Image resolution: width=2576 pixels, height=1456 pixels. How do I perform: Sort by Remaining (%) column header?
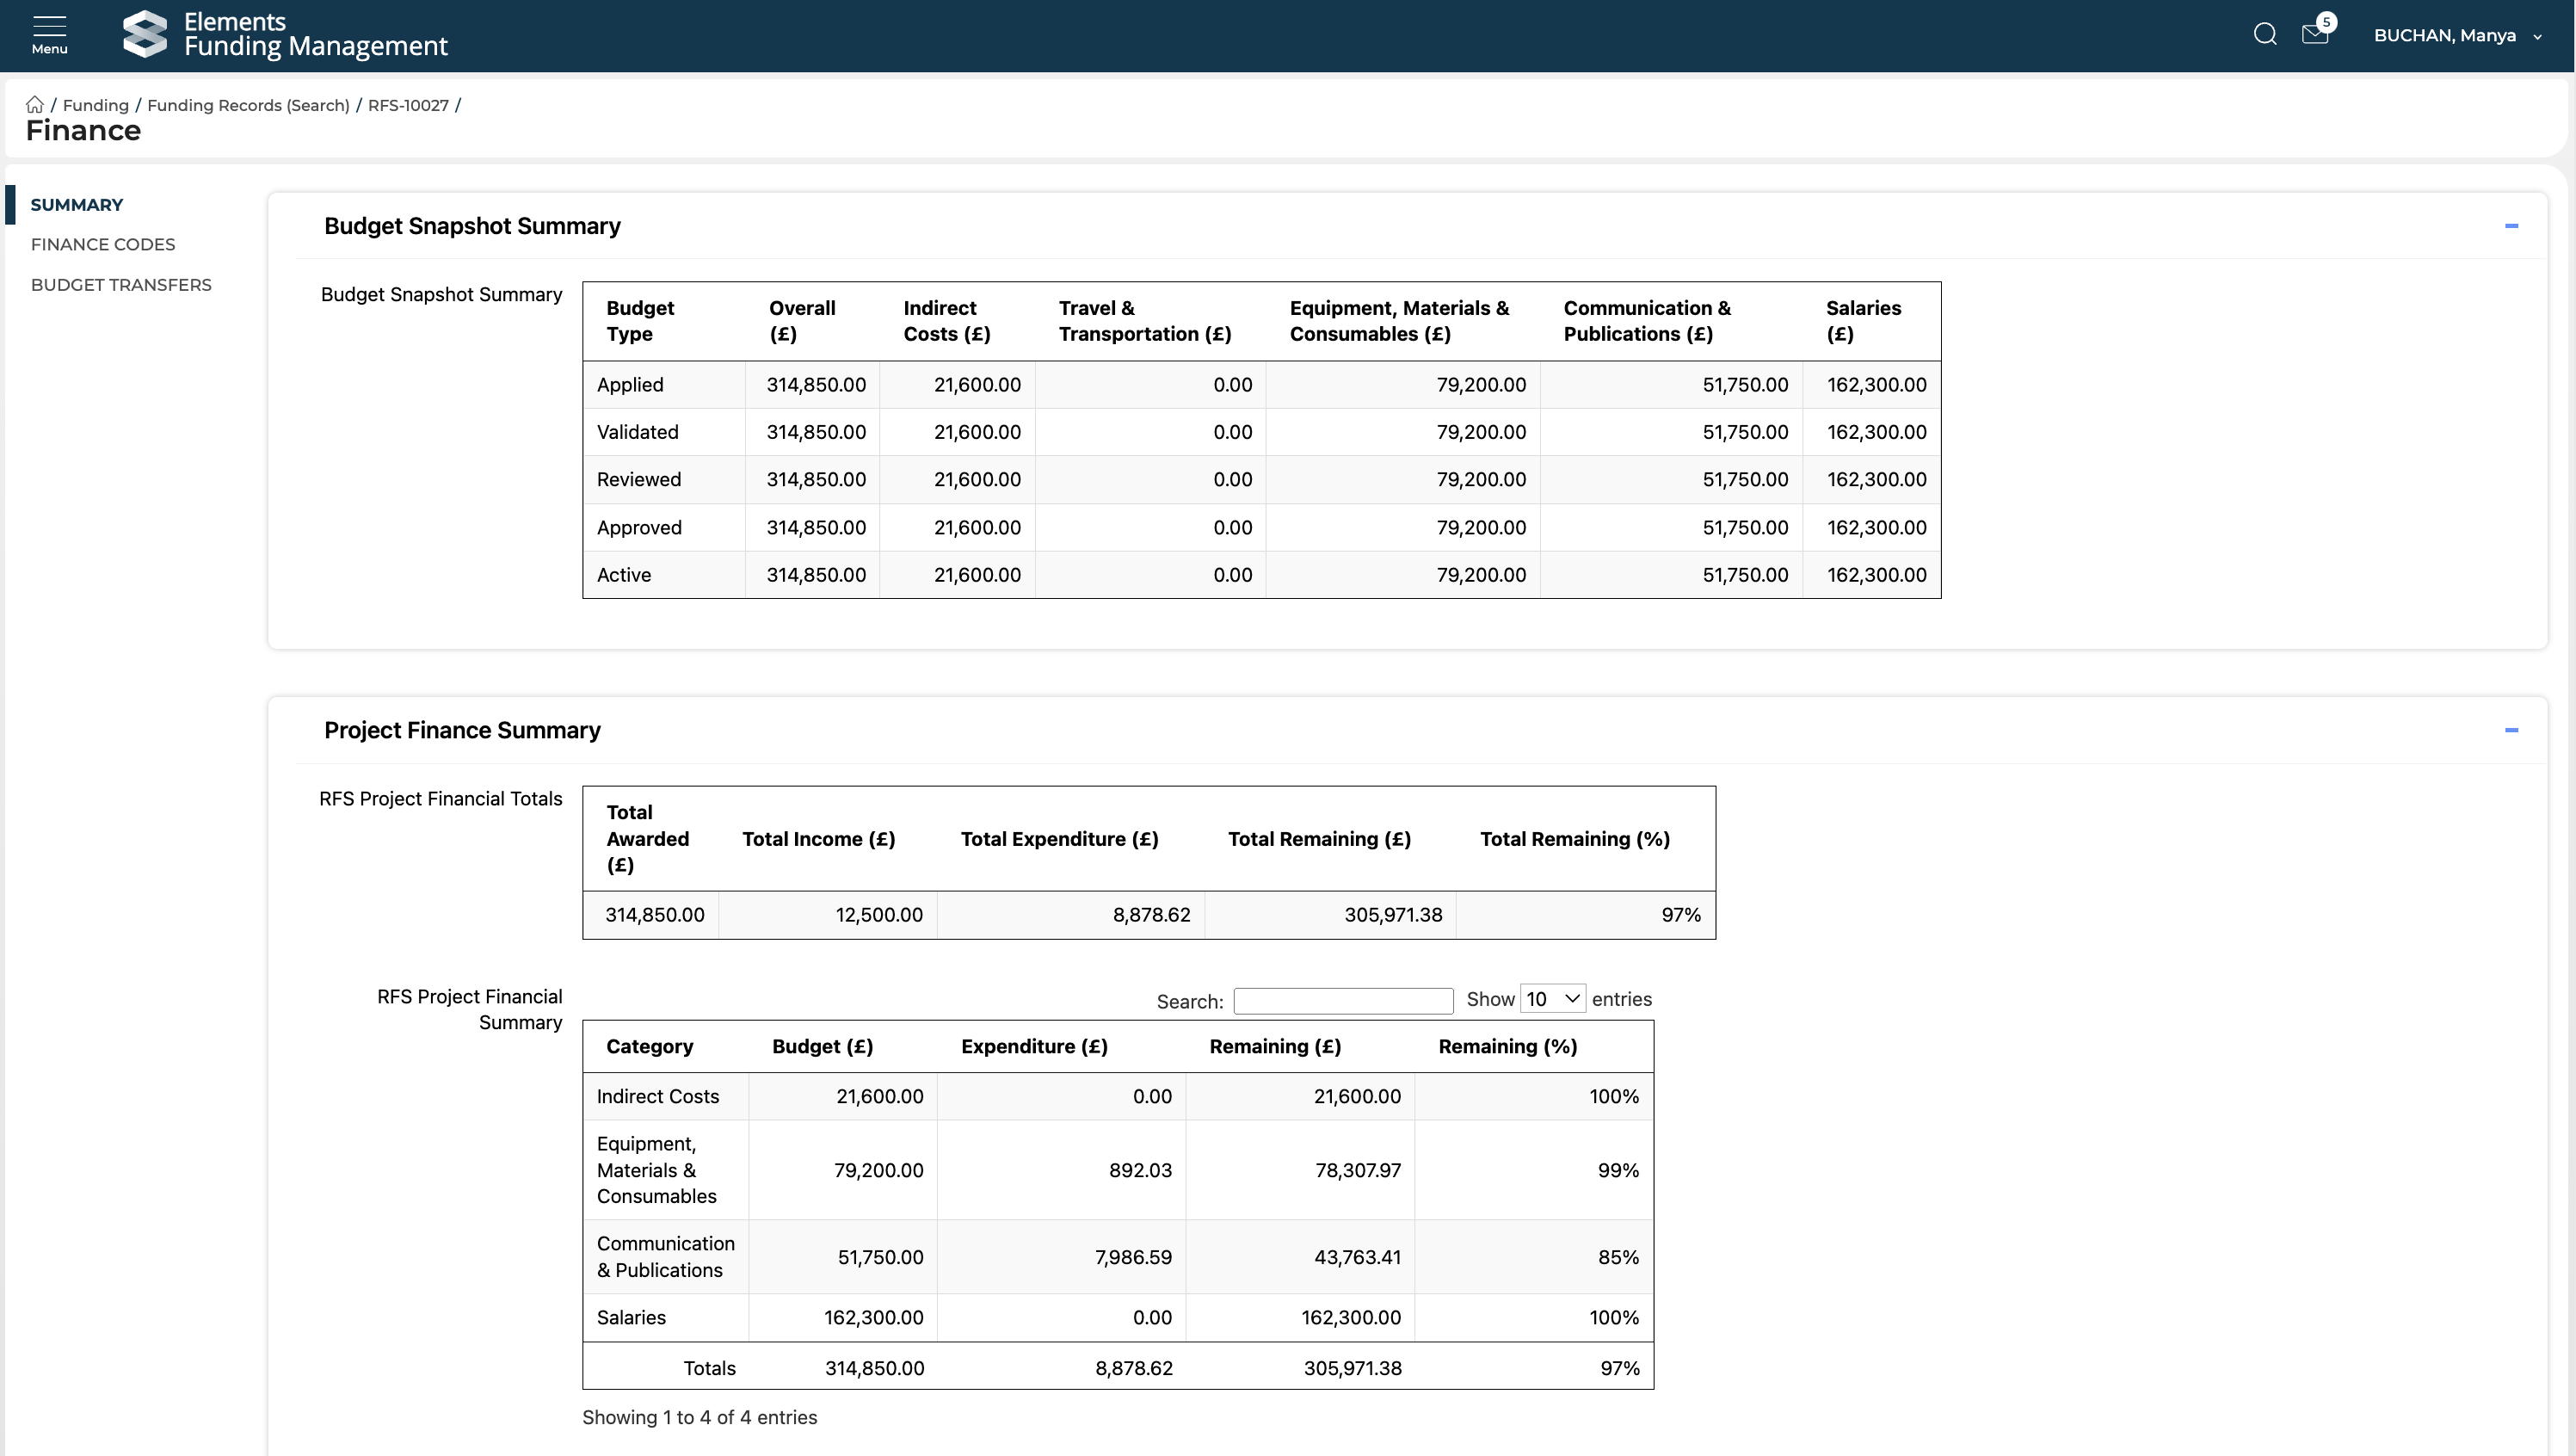(1507, 1047)
